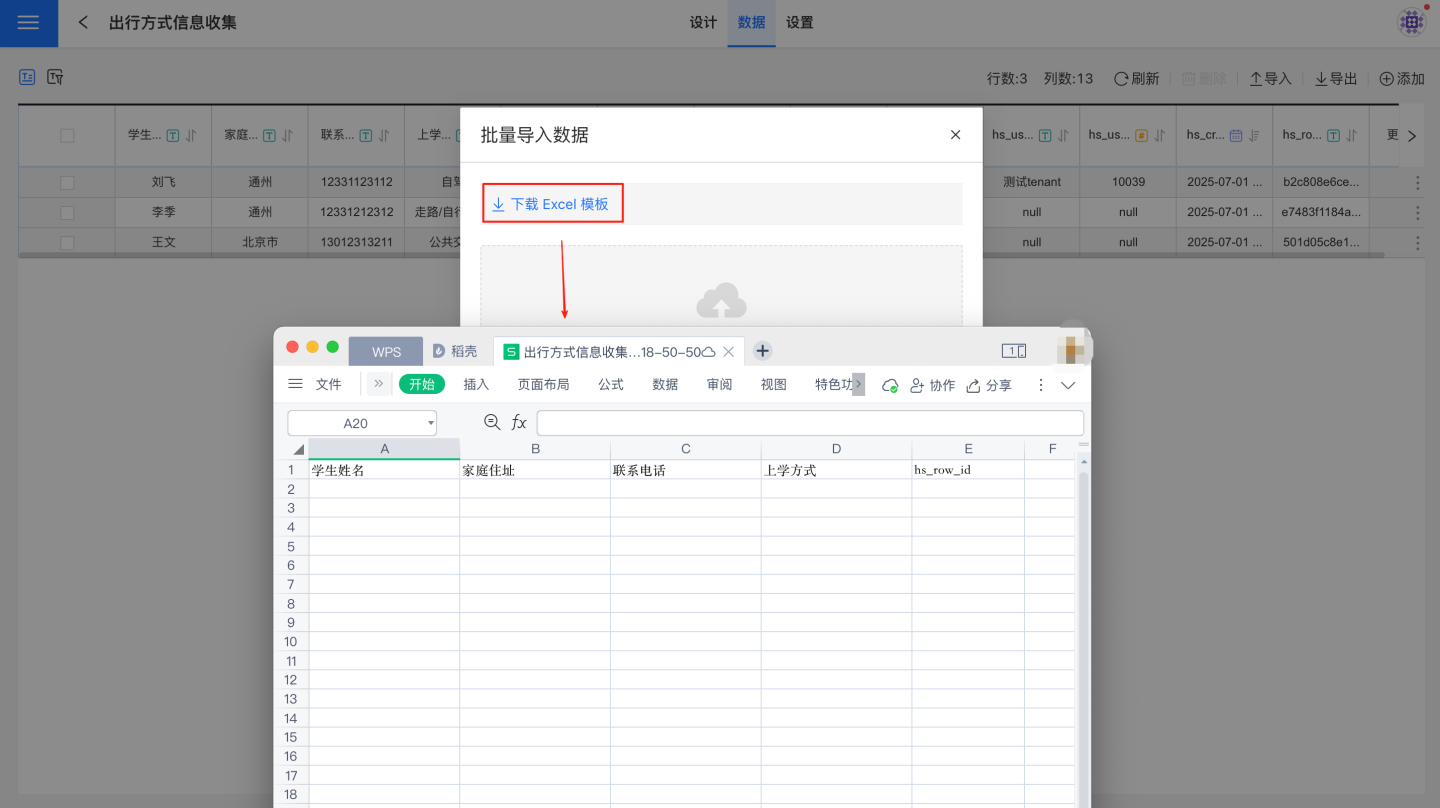
Task: Click the 添加 add icon
Action: [x=1387, y=79]
